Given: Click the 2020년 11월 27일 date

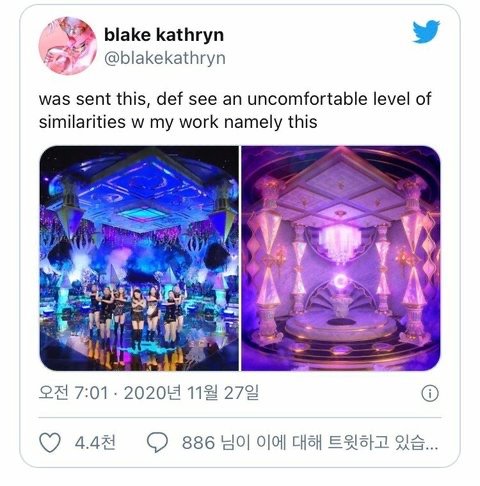Looking at the screenshot, I should [191, 393].
